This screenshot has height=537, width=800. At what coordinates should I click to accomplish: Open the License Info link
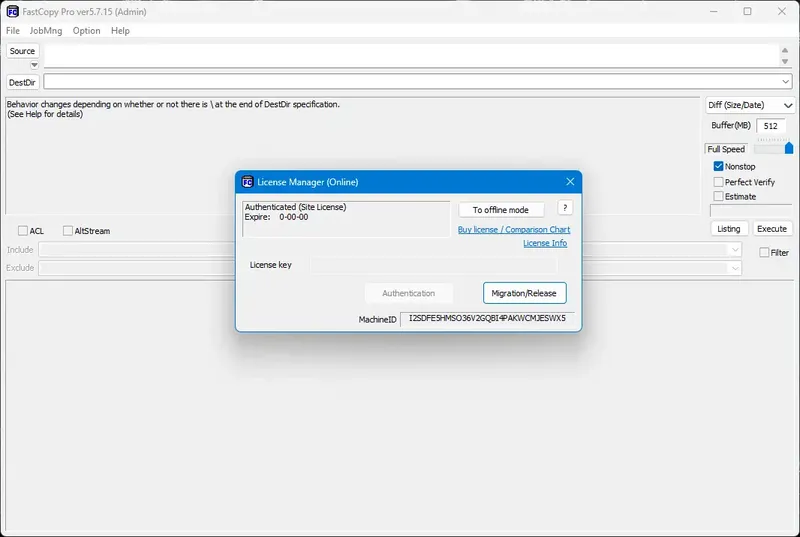click(x=545, y=243)
